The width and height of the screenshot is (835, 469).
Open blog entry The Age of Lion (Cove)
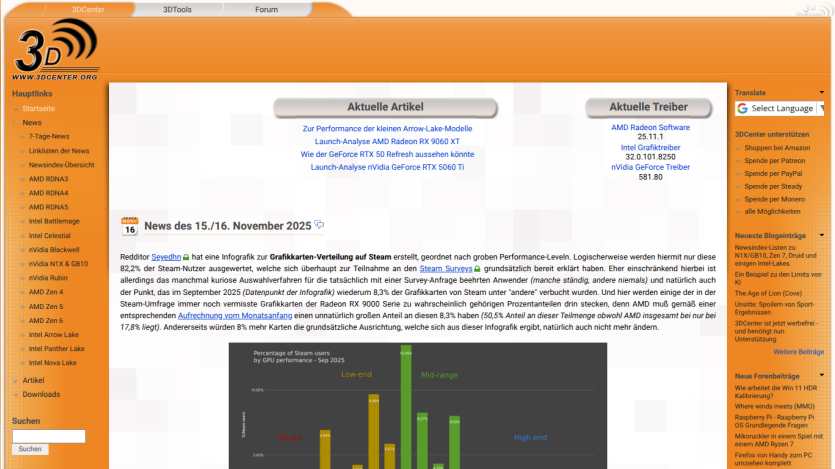point(768,293)
